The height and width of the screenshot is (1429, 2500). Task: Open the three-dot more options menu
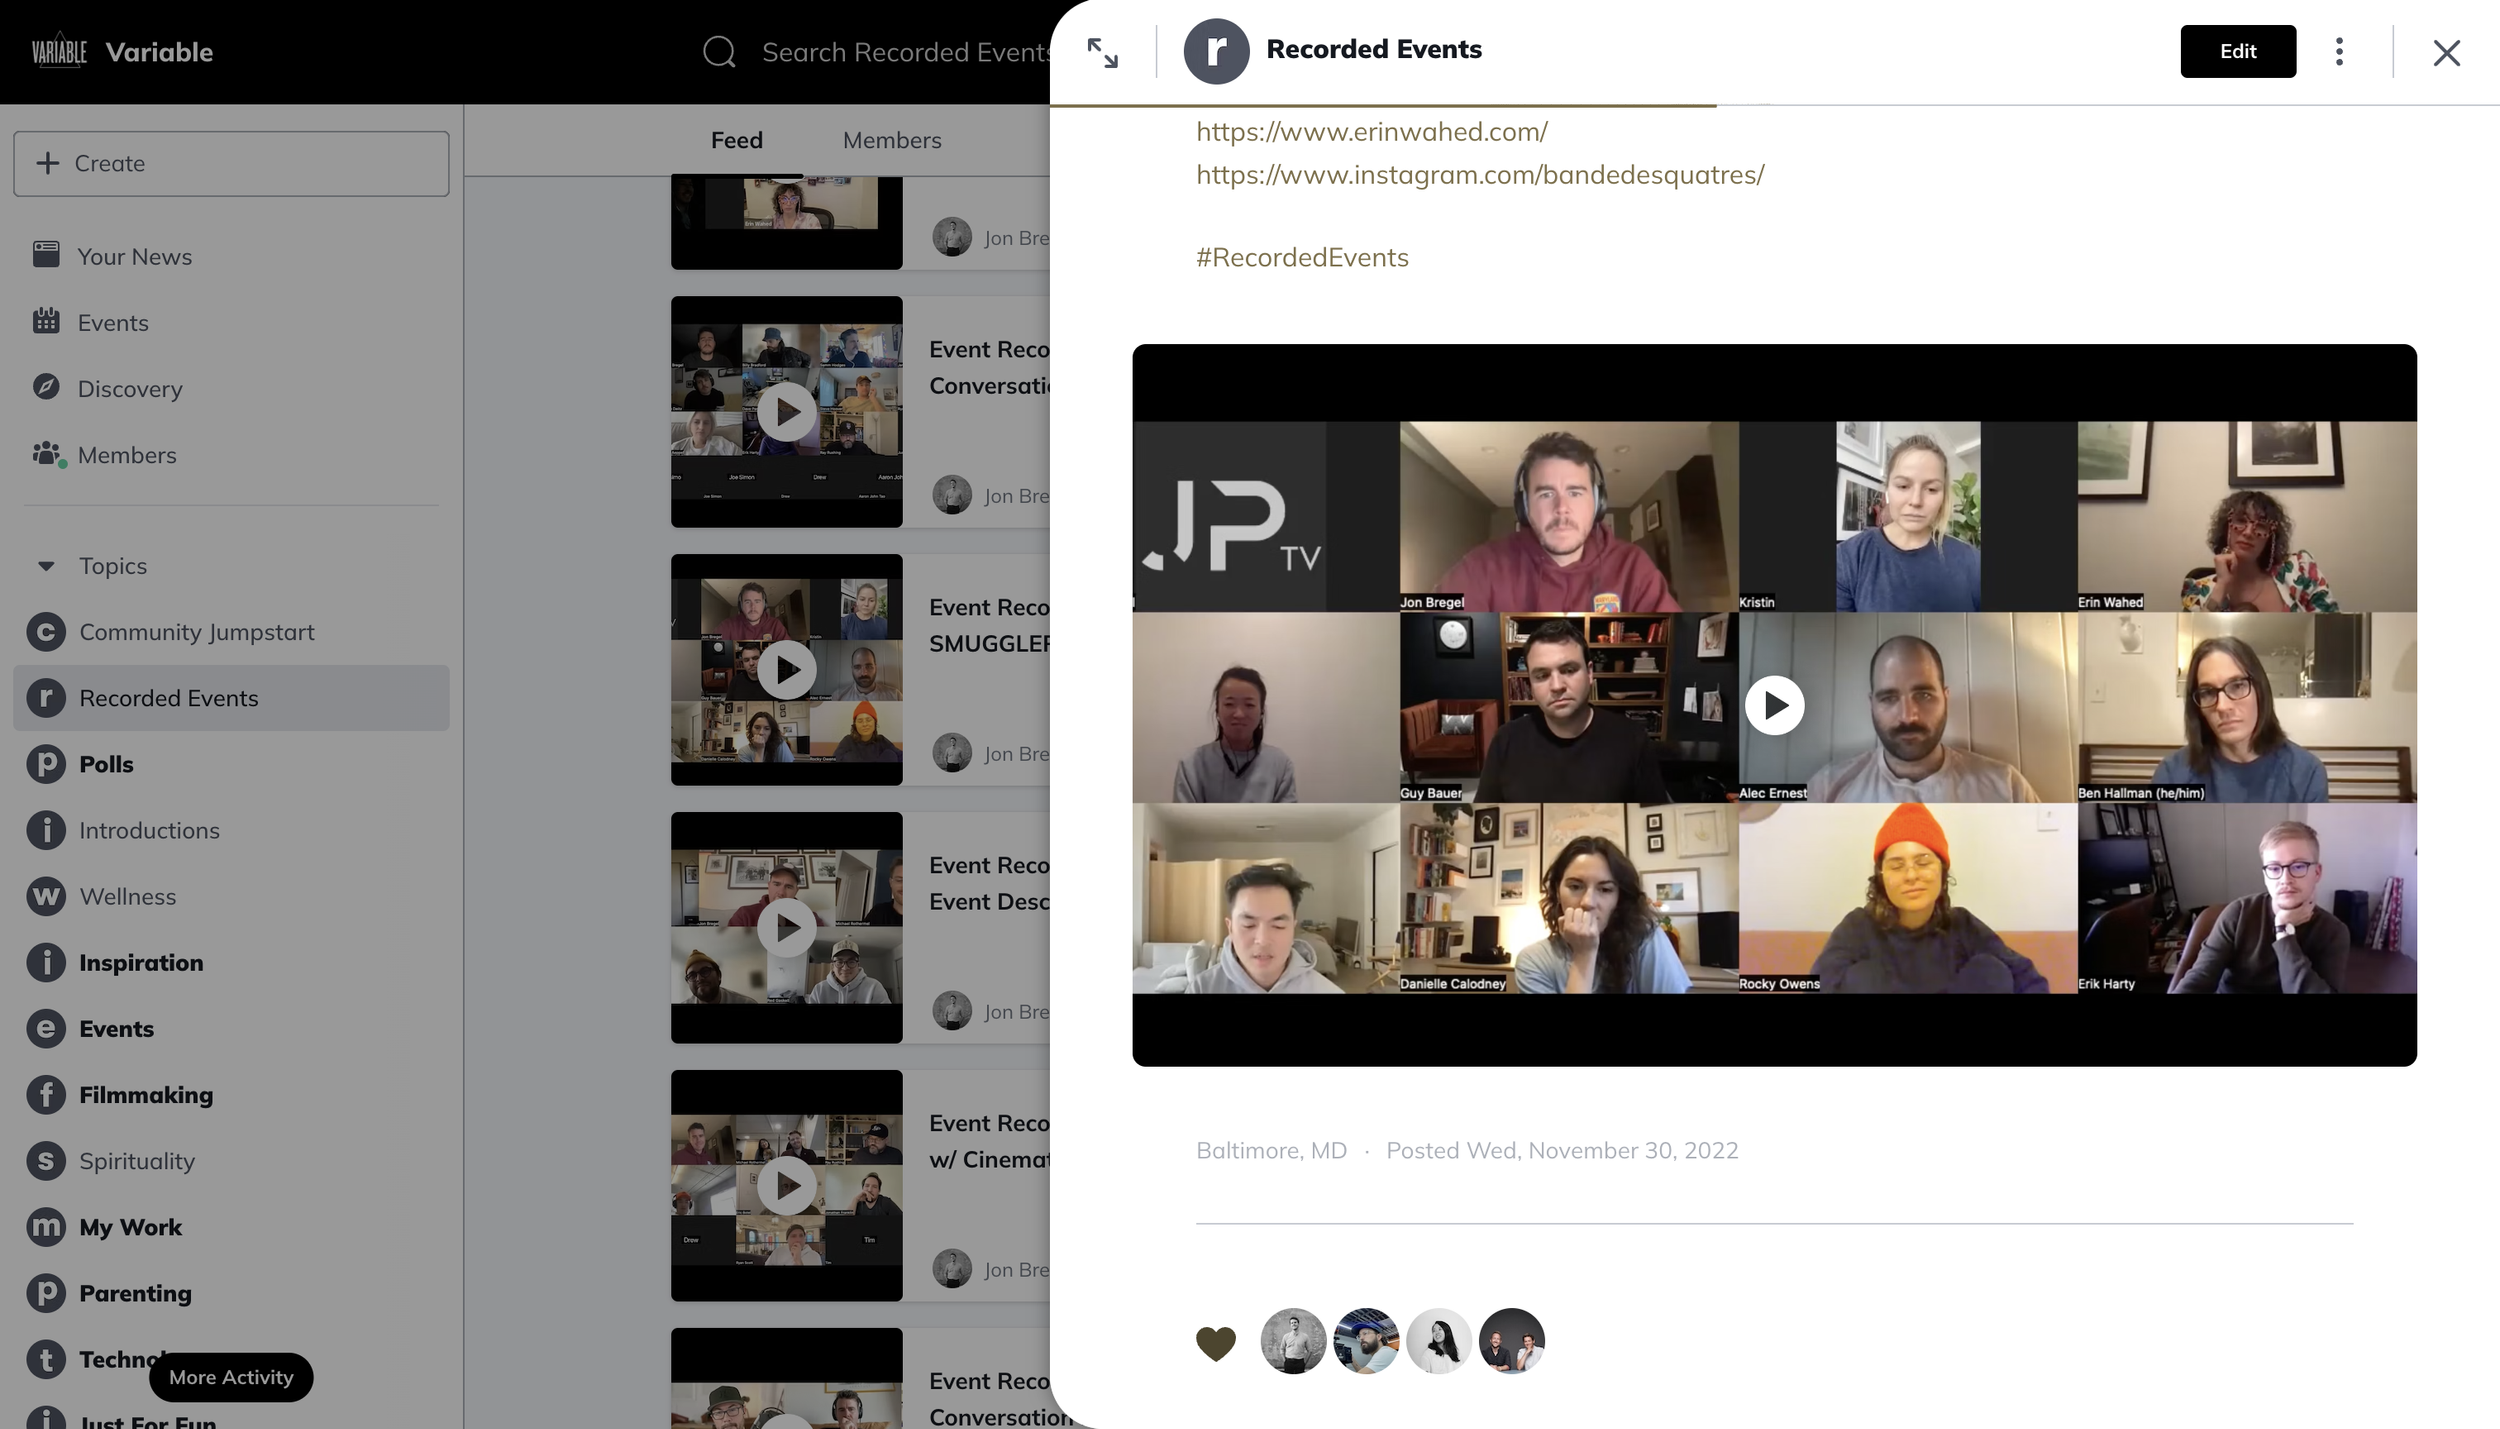point(2339,52)
